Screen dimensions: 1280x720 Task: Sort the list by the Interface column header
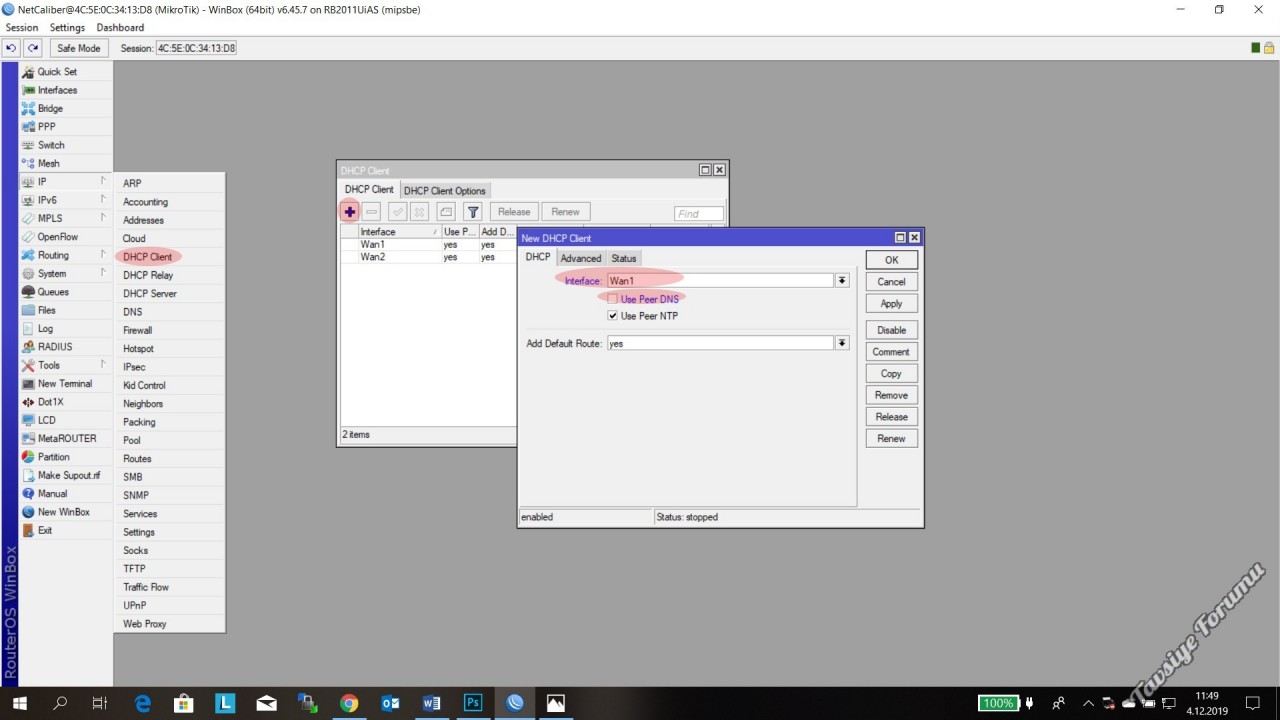399,232
